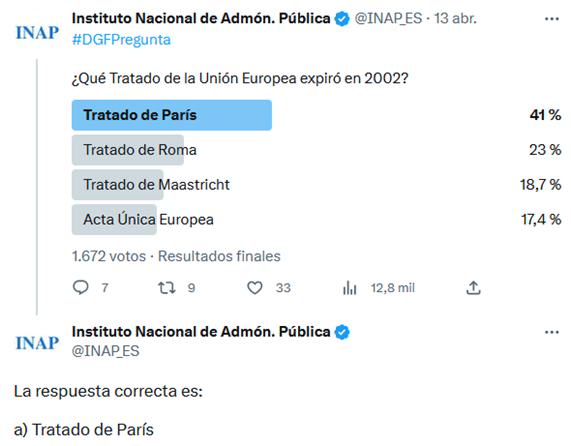The width and height of the screenshot is (571, 446).
Task: Open view analytics bar chart icon
Action: point(350,288)
